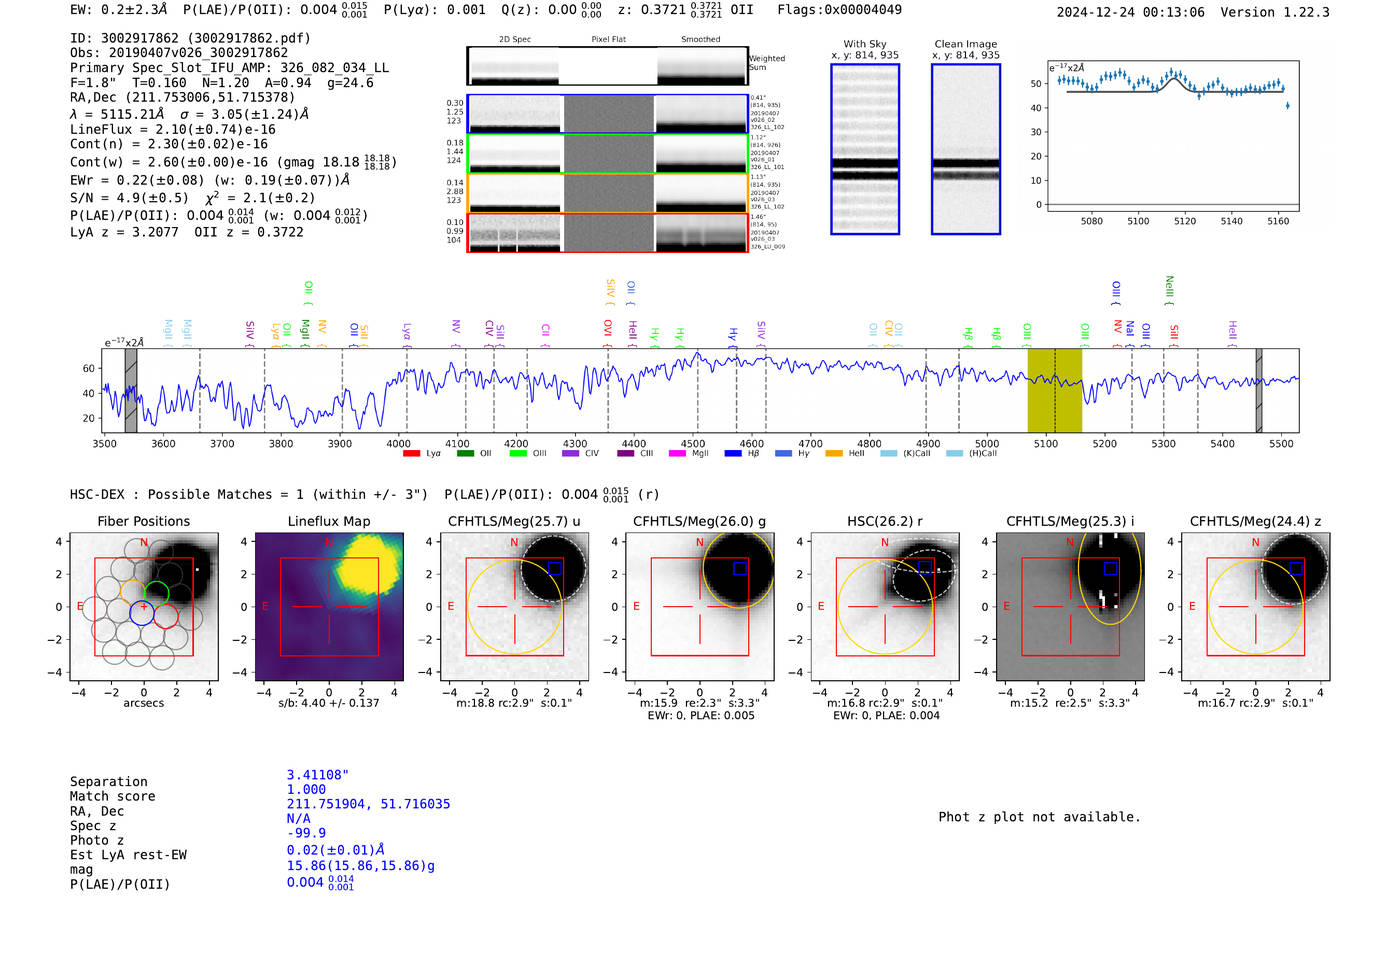
Task: Click the blue Hβ legend swatch
Action: pos(733,454)
